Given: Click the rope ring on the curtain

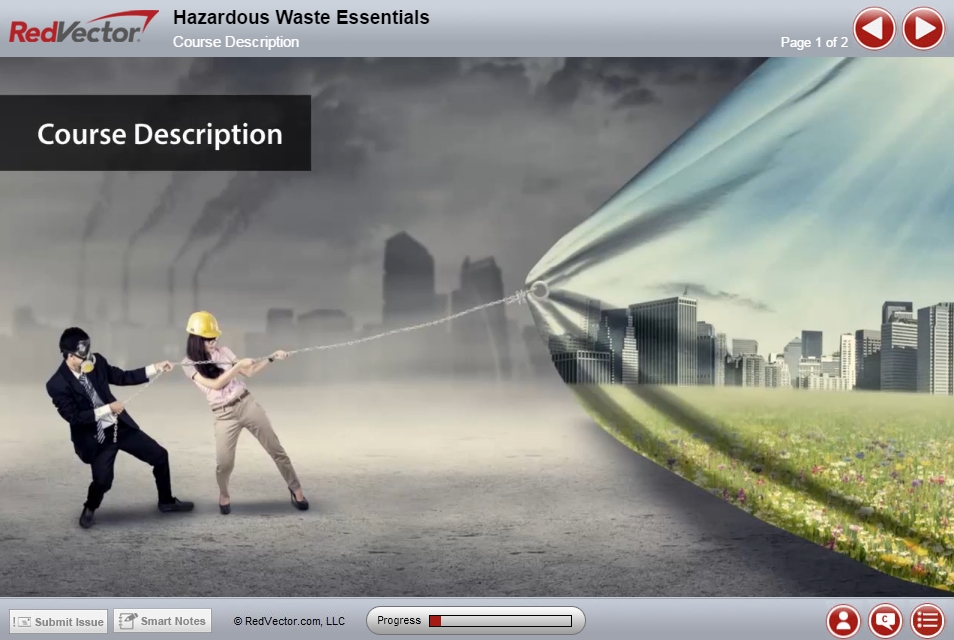Looking at the screenshot, I should tap(539, 290).
